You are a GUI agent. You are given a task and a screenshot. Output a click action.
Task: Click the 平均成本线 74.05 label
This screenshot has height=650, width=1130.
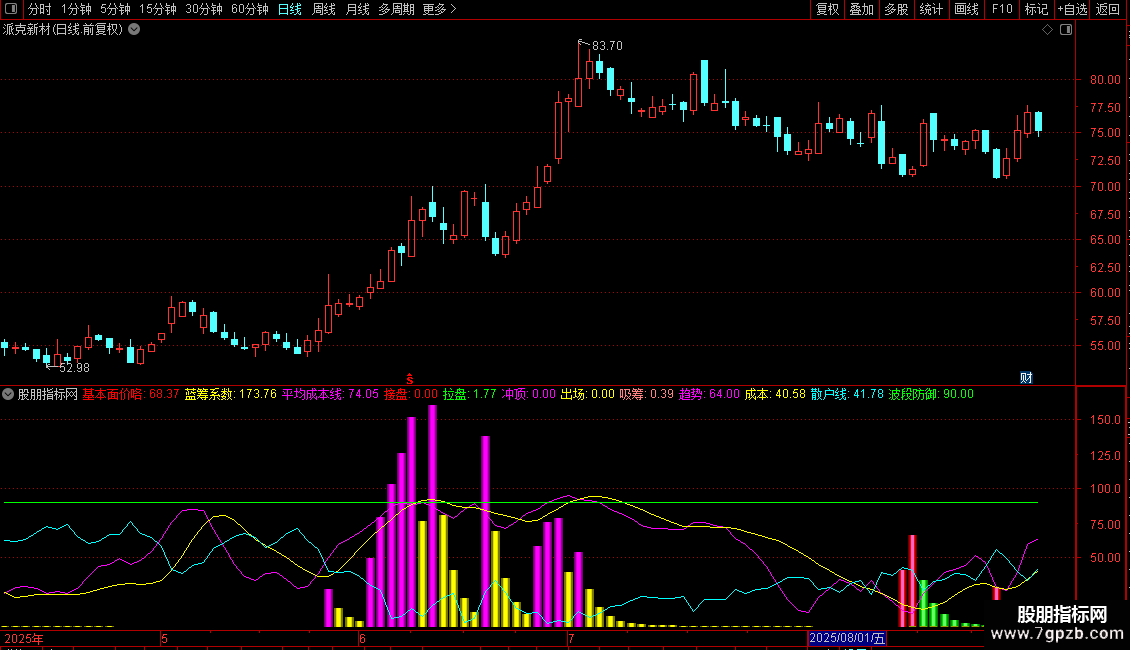[330, 394]
